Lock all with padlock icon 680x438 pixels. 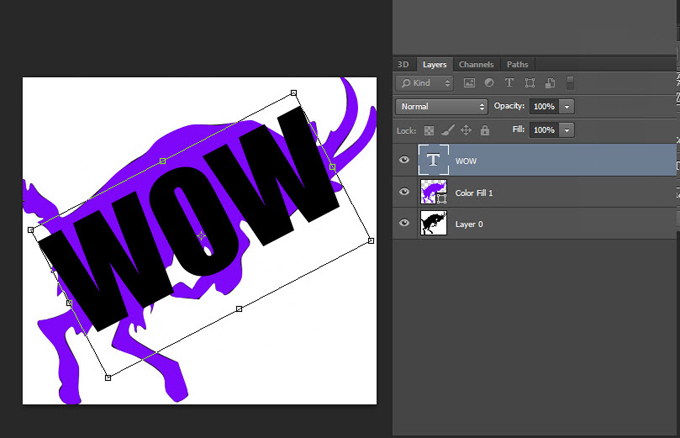tap(485, 130)
